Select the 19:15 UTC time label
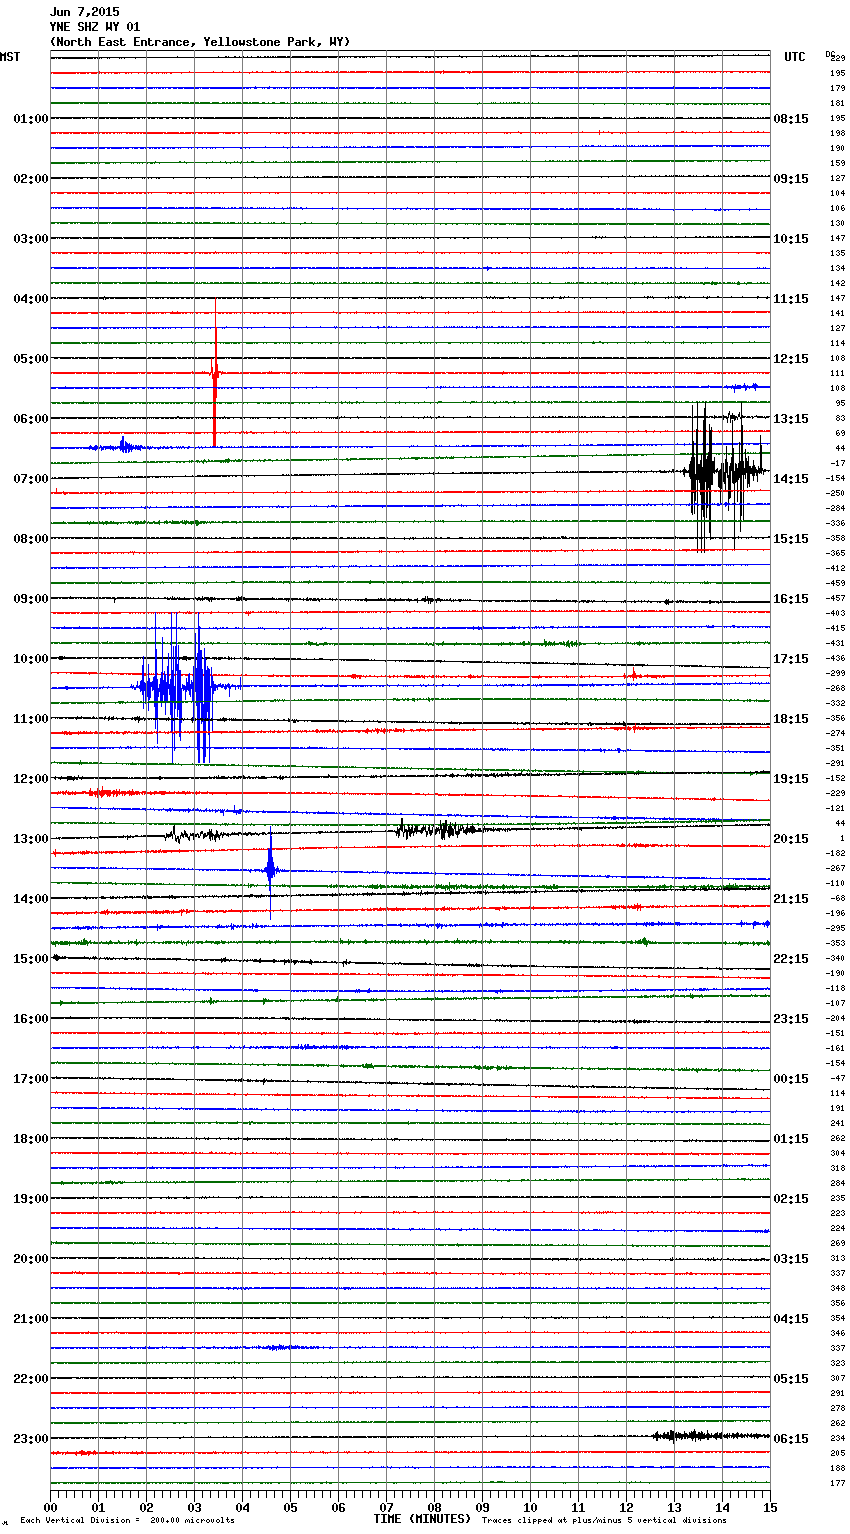The height and width of the screenshot is (1534, 850). 791,779
